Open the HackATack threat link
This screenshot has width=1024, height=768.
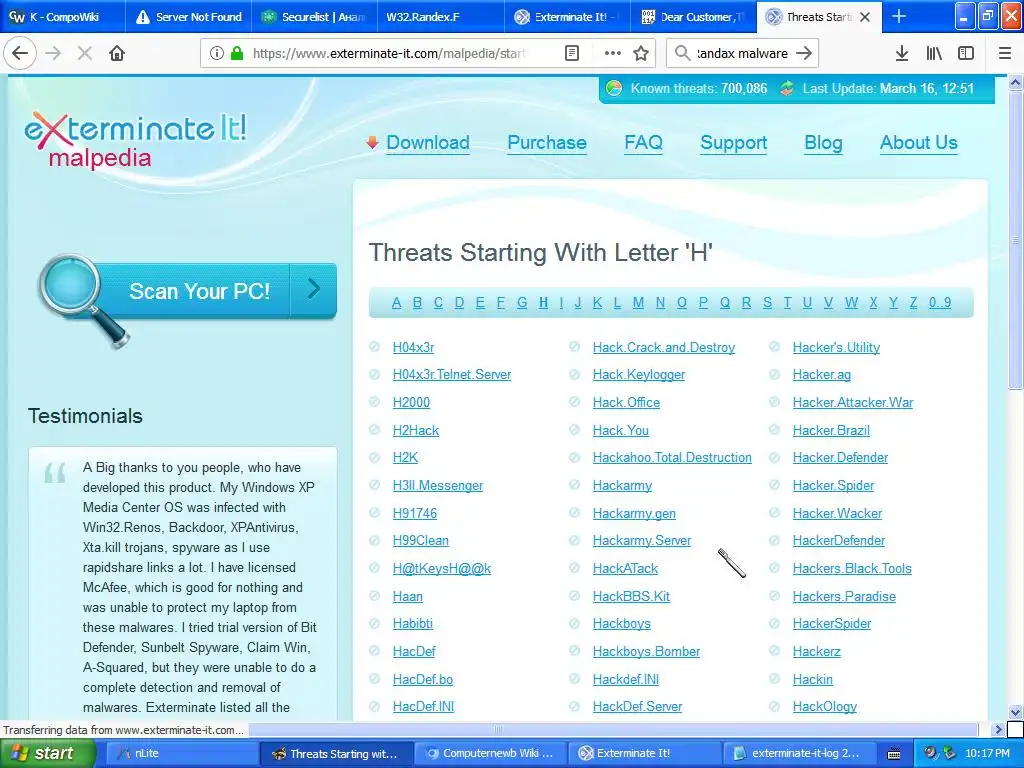click(625, 568)
